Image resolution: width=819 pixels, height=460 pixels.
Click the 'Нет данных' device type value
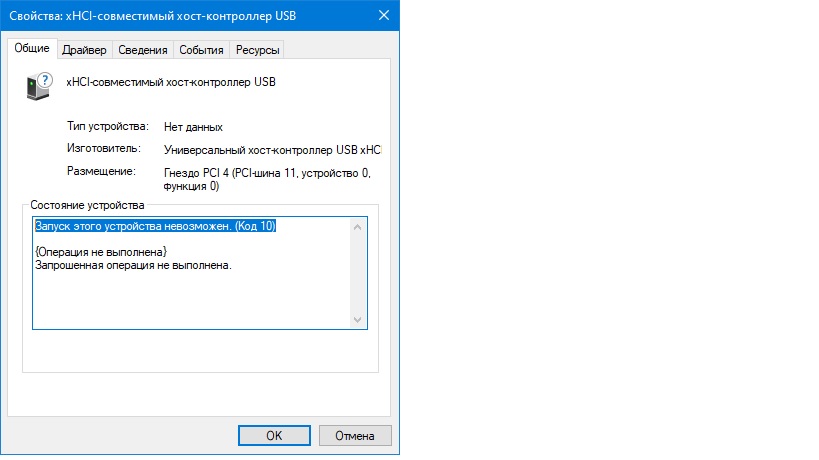pyautogui.click(x=193, y=127)
